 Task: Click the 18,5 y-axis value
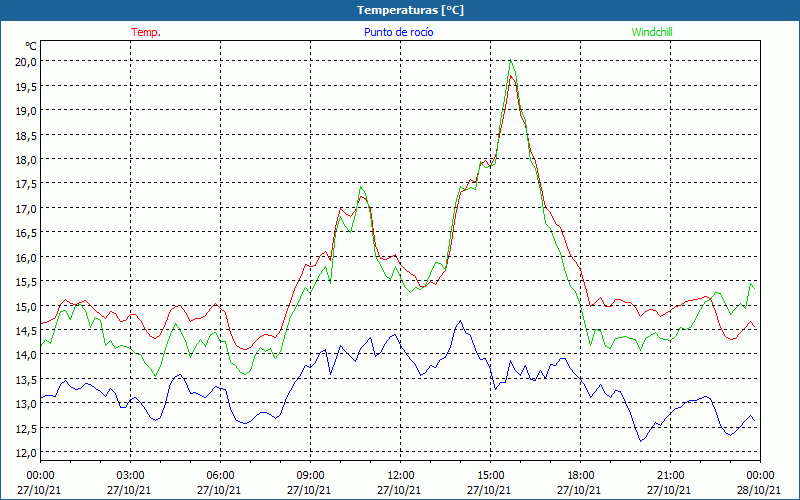tap(27, 135)
